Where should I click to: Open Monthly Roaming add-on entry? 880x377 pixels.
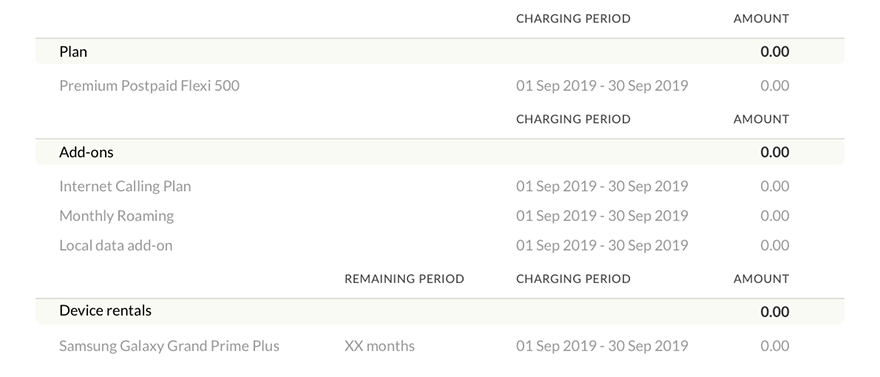tap(117, 215)
